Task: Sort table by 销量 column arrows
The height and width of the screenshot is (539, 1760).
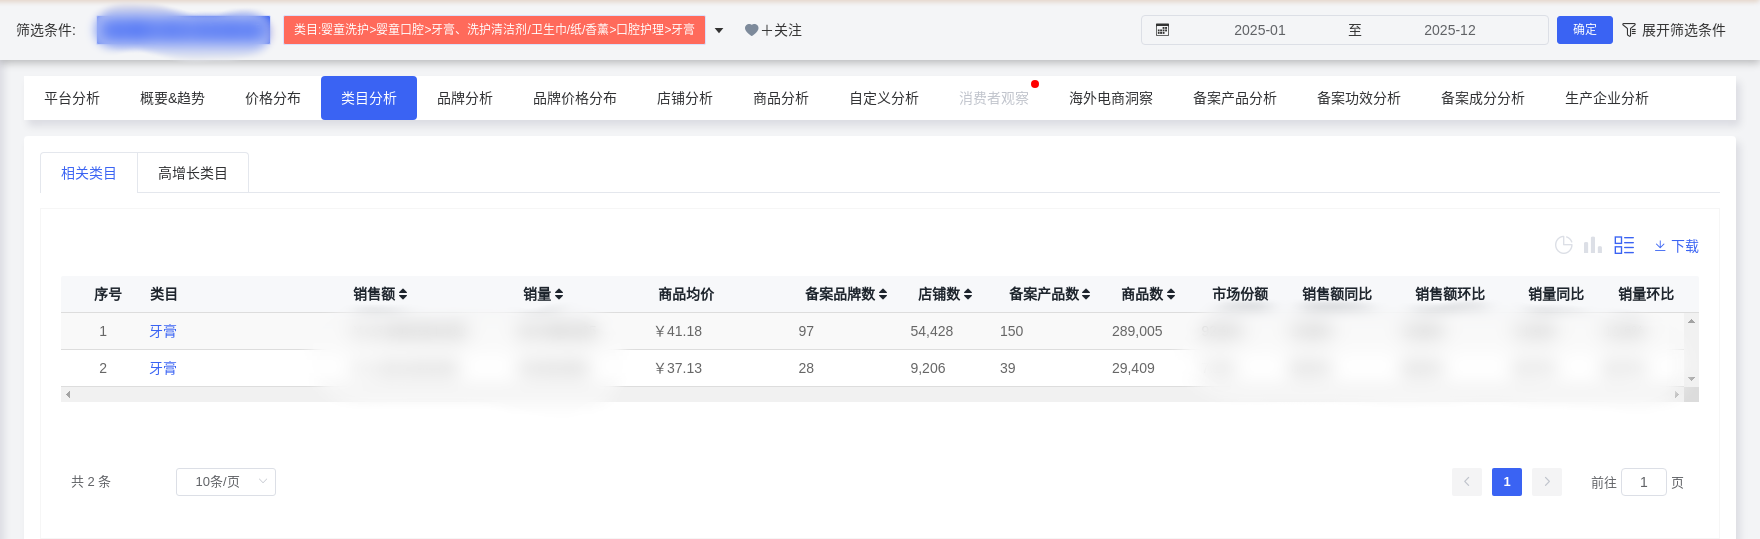Action: click(559, 295)
